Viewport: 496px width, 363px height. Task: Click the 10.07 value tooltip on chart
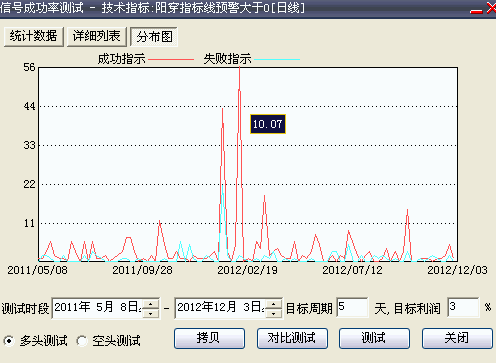point(268,124)
